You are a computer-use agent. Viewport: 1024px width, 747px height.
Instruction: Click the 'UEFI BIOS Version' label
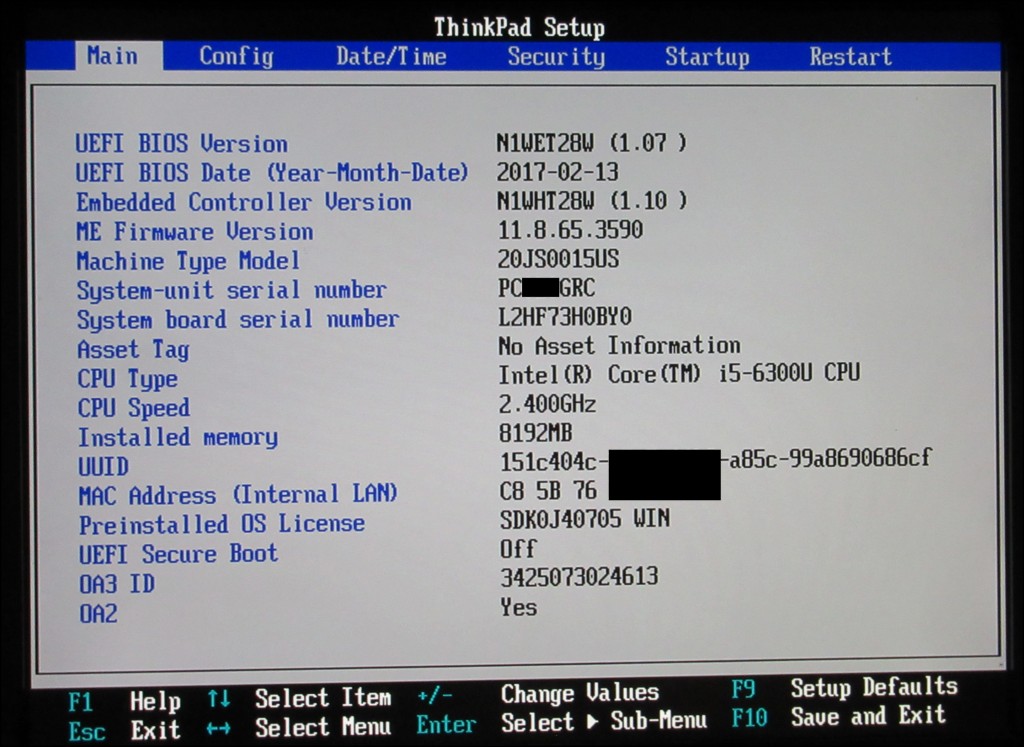[x=181, y=144]
